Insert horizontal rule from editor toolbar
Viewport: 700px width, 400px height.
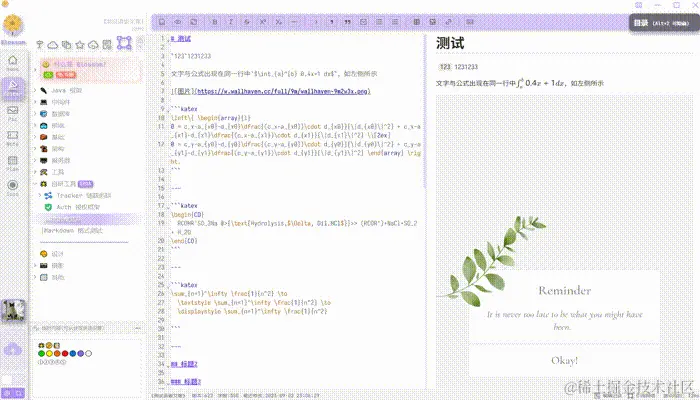coord(294,22)
